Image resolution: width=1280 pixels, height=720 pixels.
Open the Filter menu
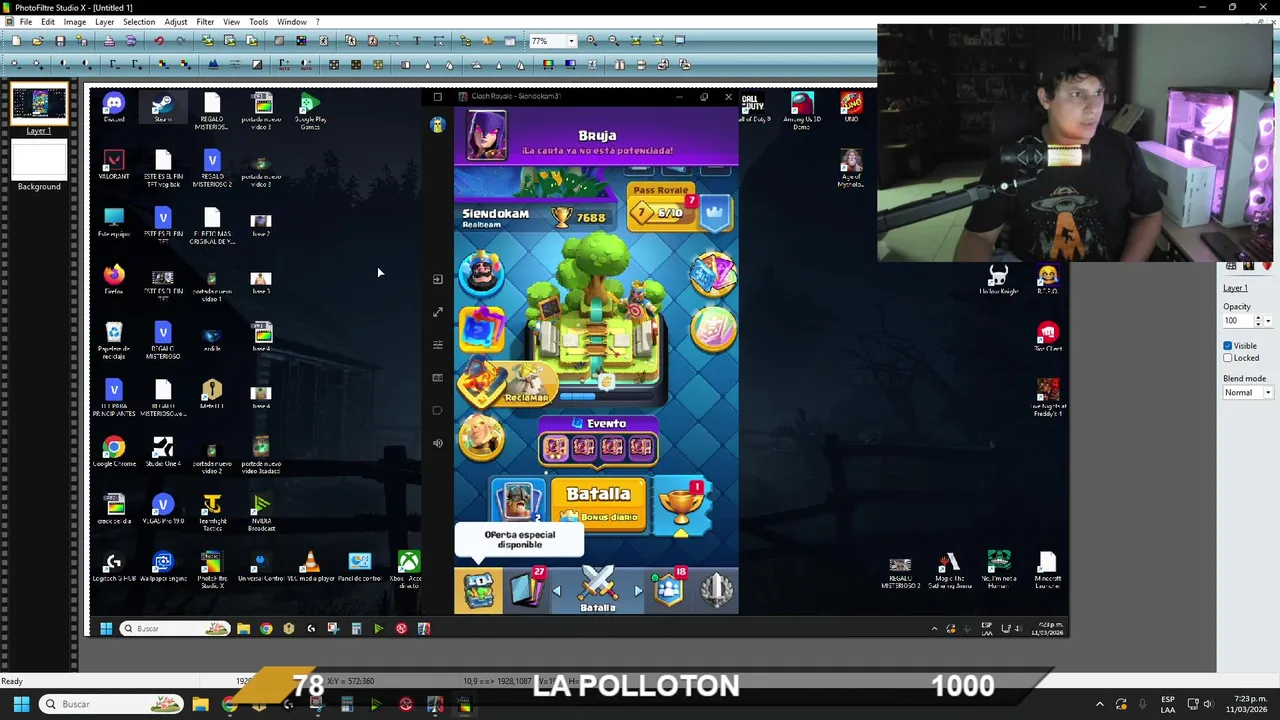[x=205, y=22]
